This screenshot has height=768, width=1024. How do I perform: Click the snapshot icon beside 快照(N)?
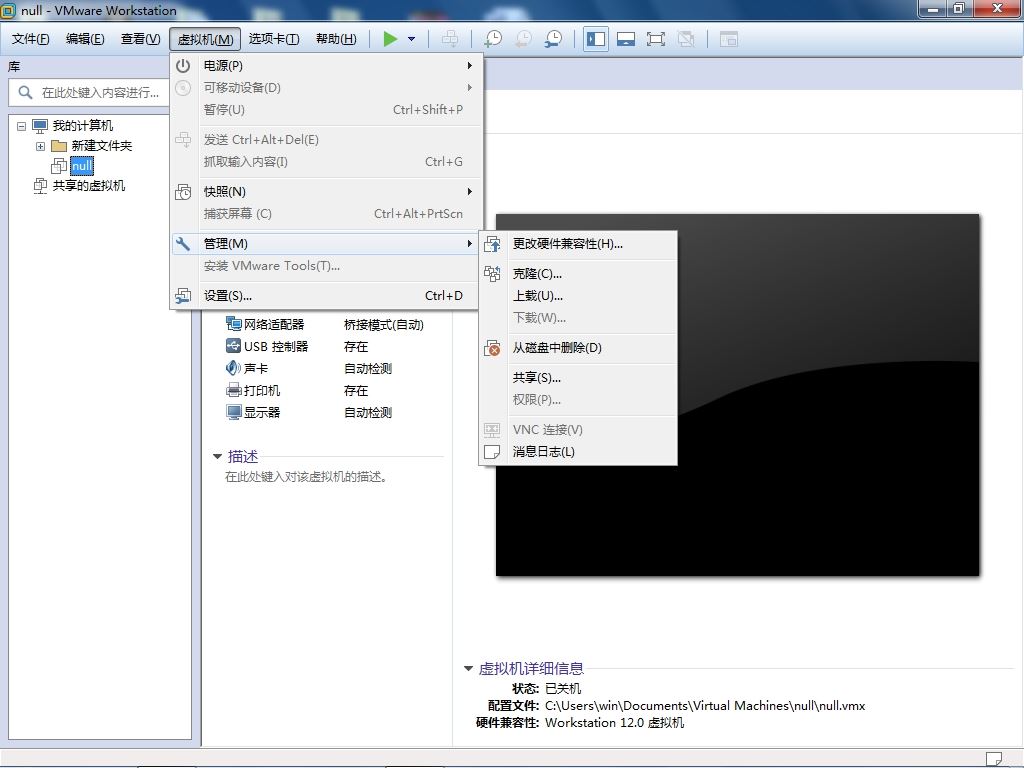pyautogui.click(x=183, y=191)
